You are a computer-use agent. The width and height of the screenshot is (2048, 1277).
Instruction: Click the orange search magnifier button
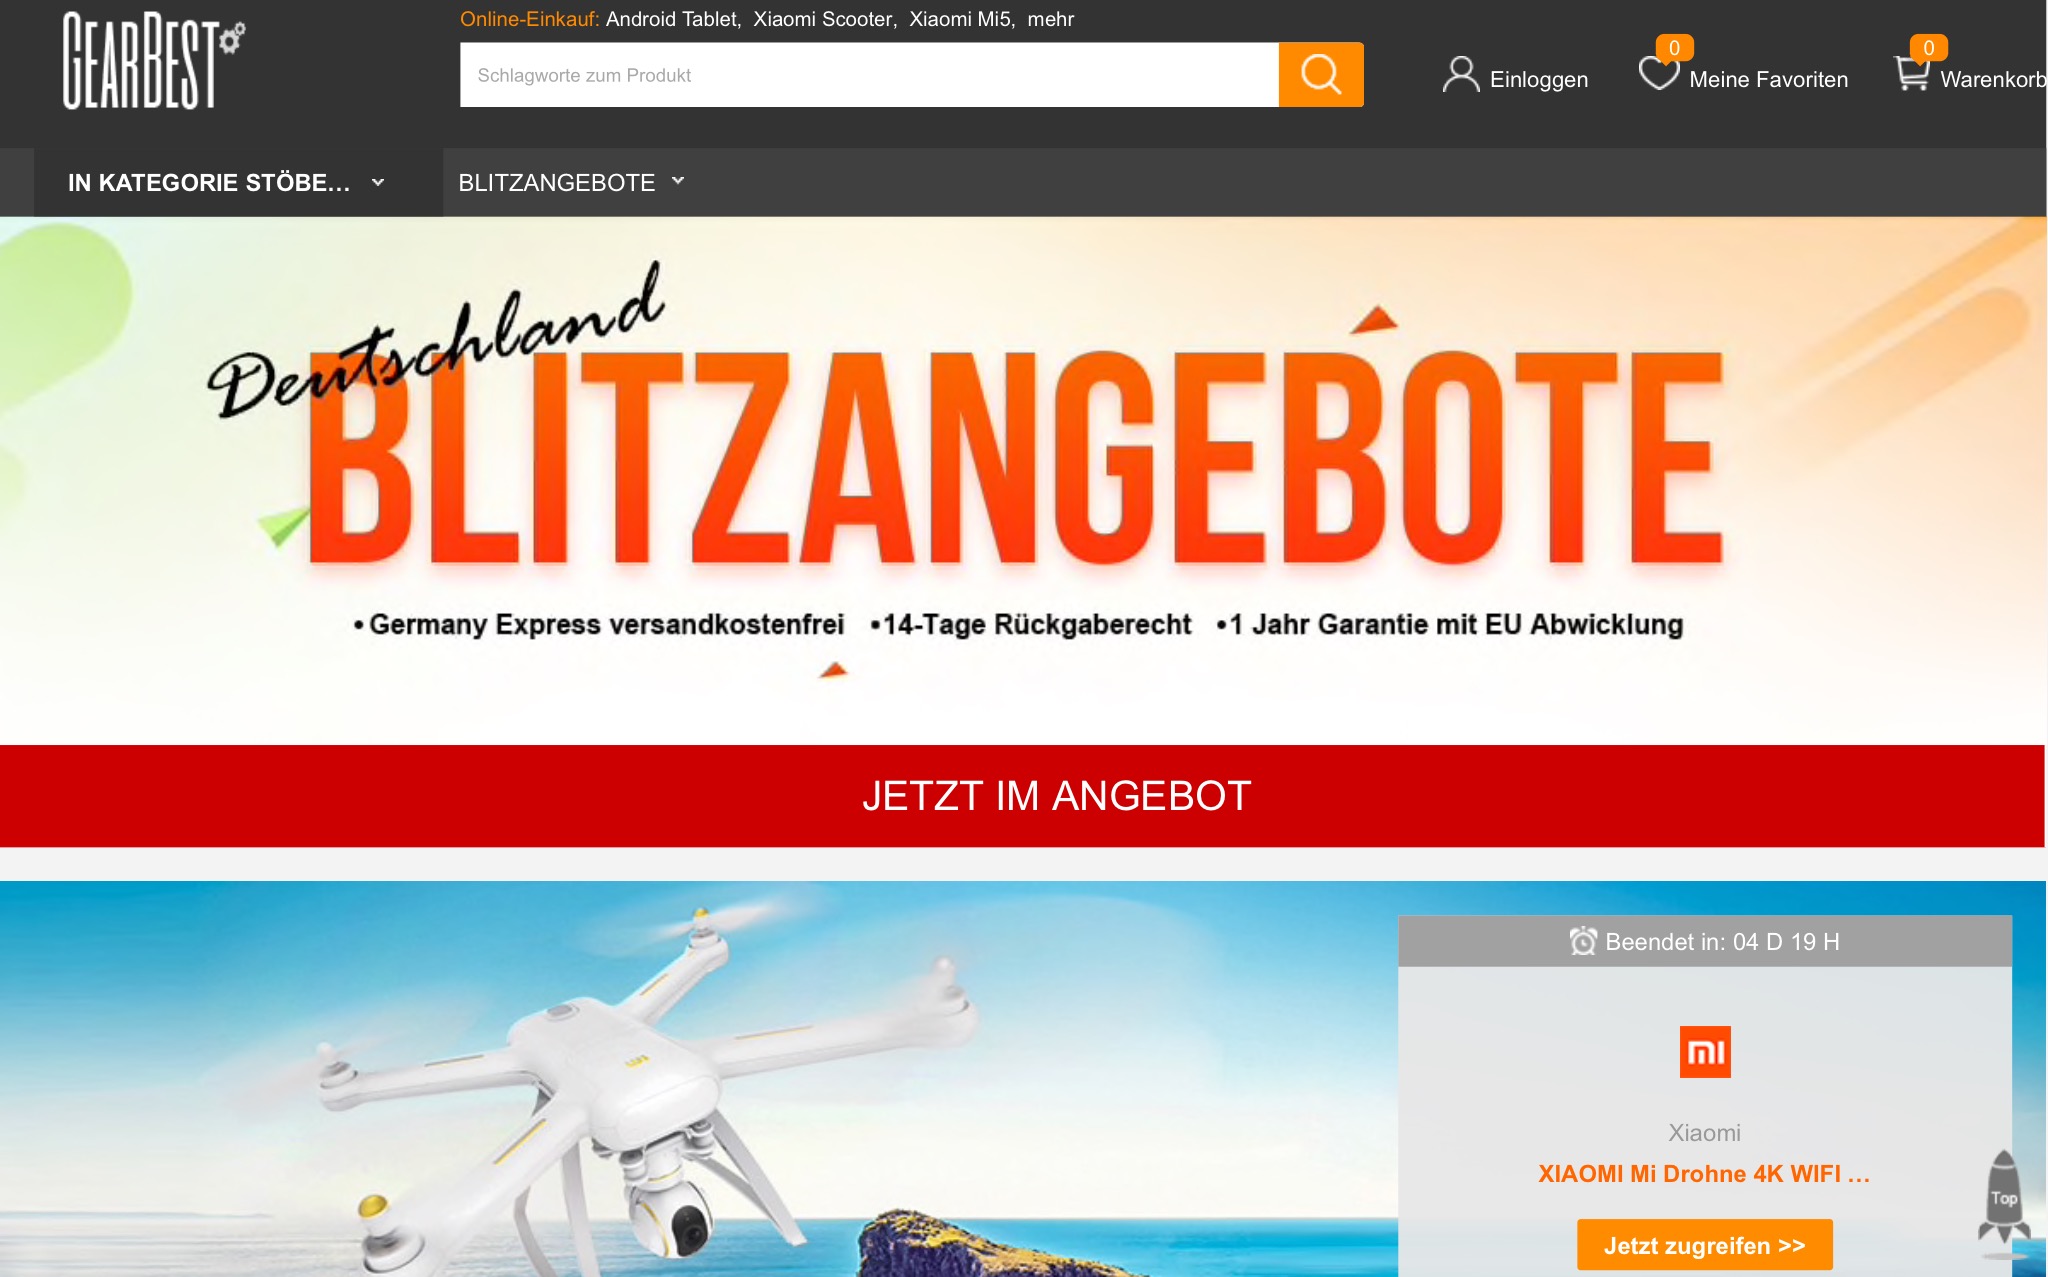click(1320, 75)
